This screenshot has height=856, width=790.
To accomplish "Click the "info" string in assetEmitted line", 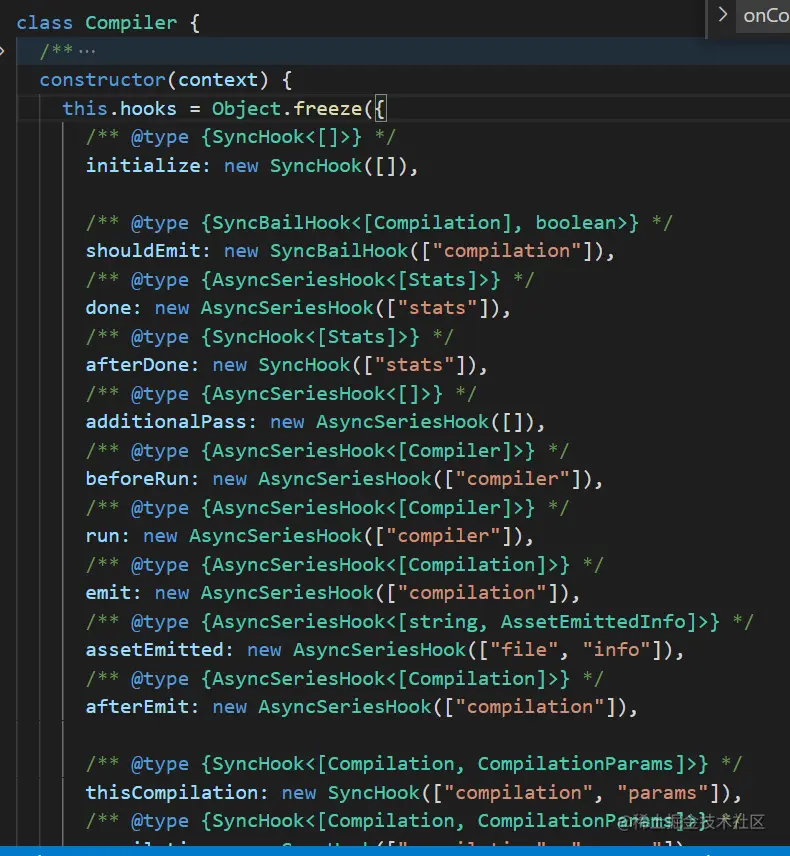I will [x=616, y=650].
